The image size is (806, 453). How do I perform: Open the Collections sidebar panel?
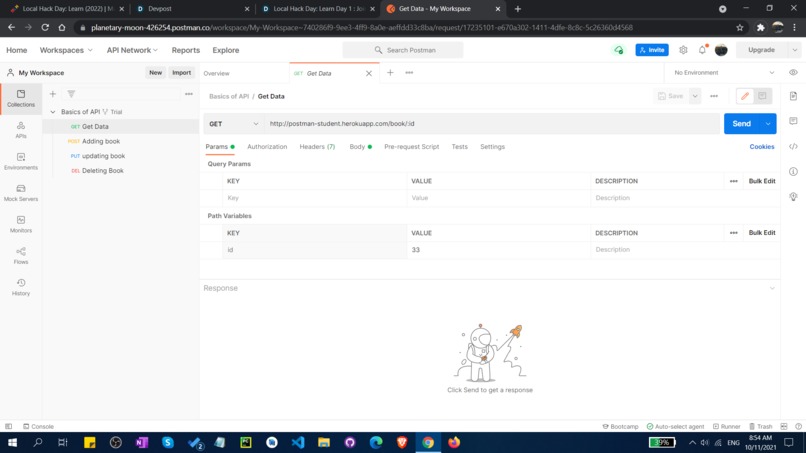point(21,98)
